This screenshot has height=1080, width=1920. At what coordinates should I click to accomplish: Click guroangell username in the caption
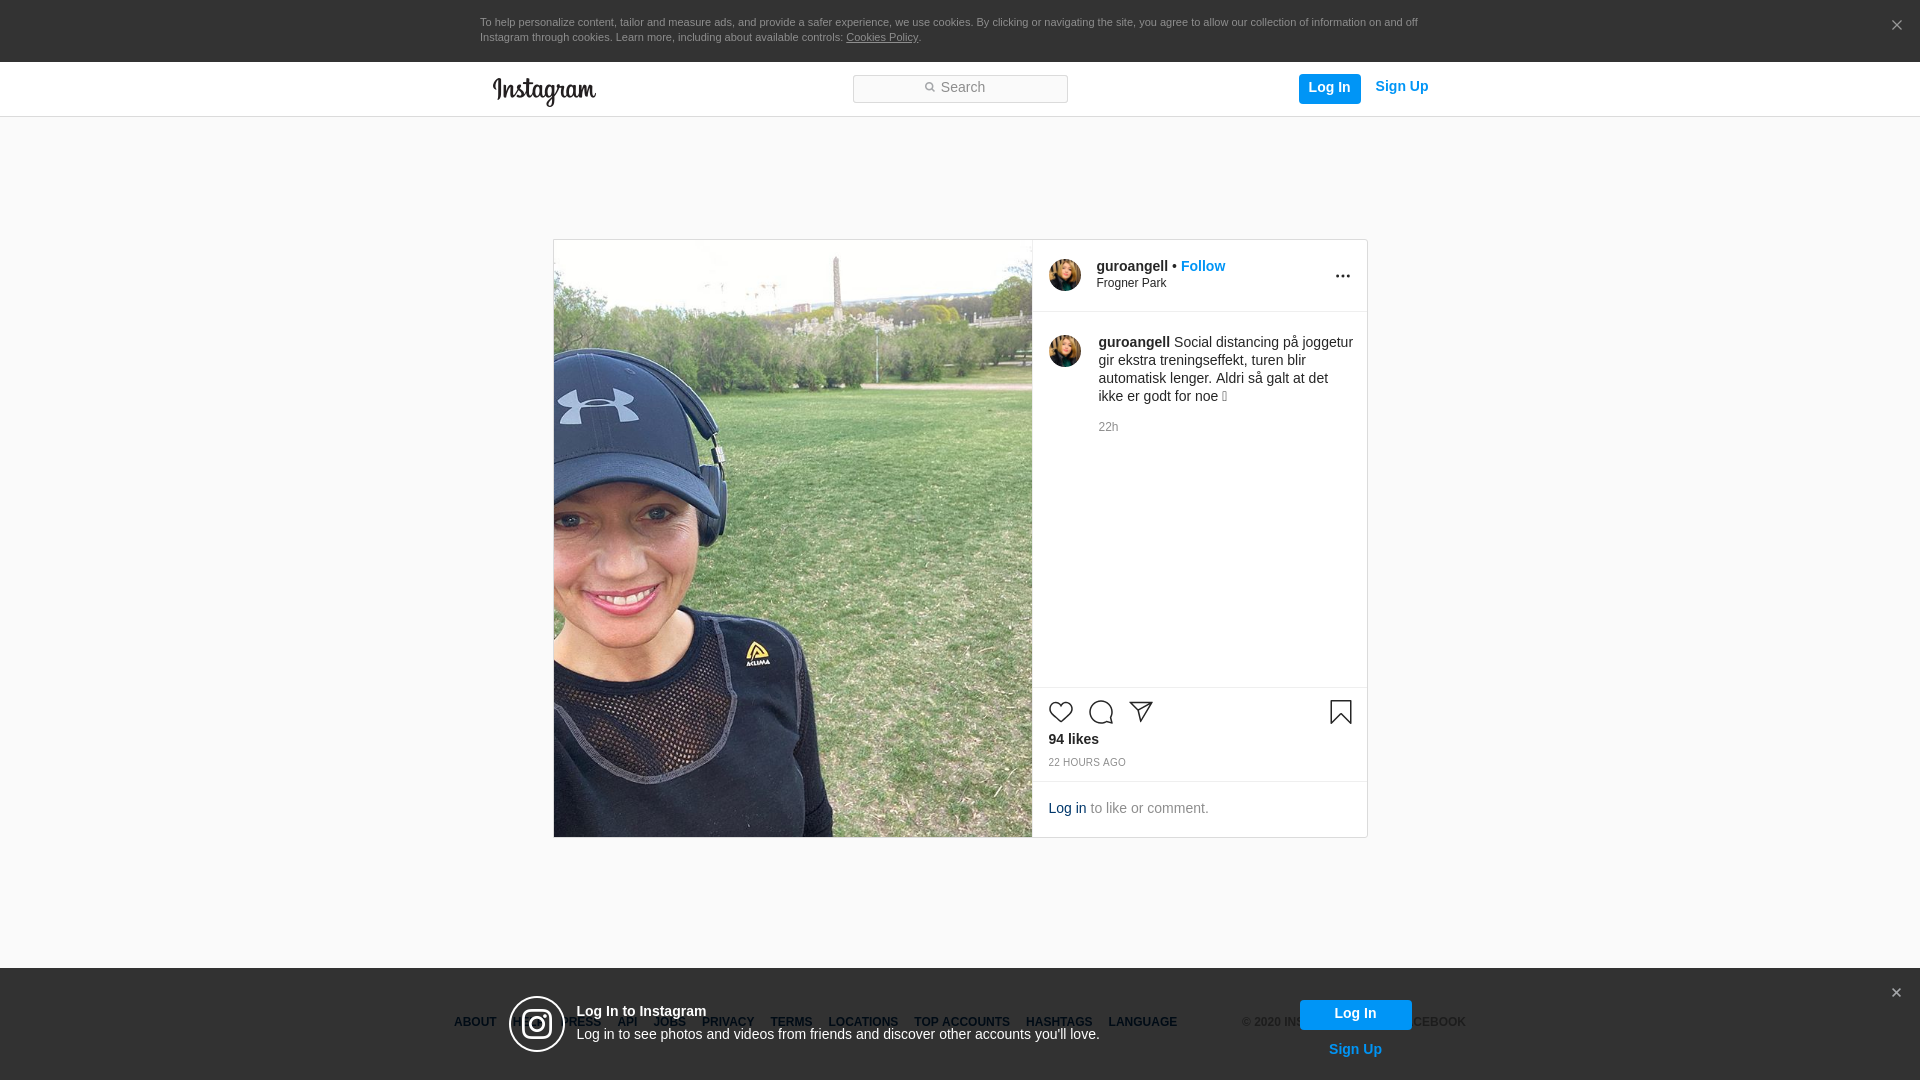tap(1133, 342)
